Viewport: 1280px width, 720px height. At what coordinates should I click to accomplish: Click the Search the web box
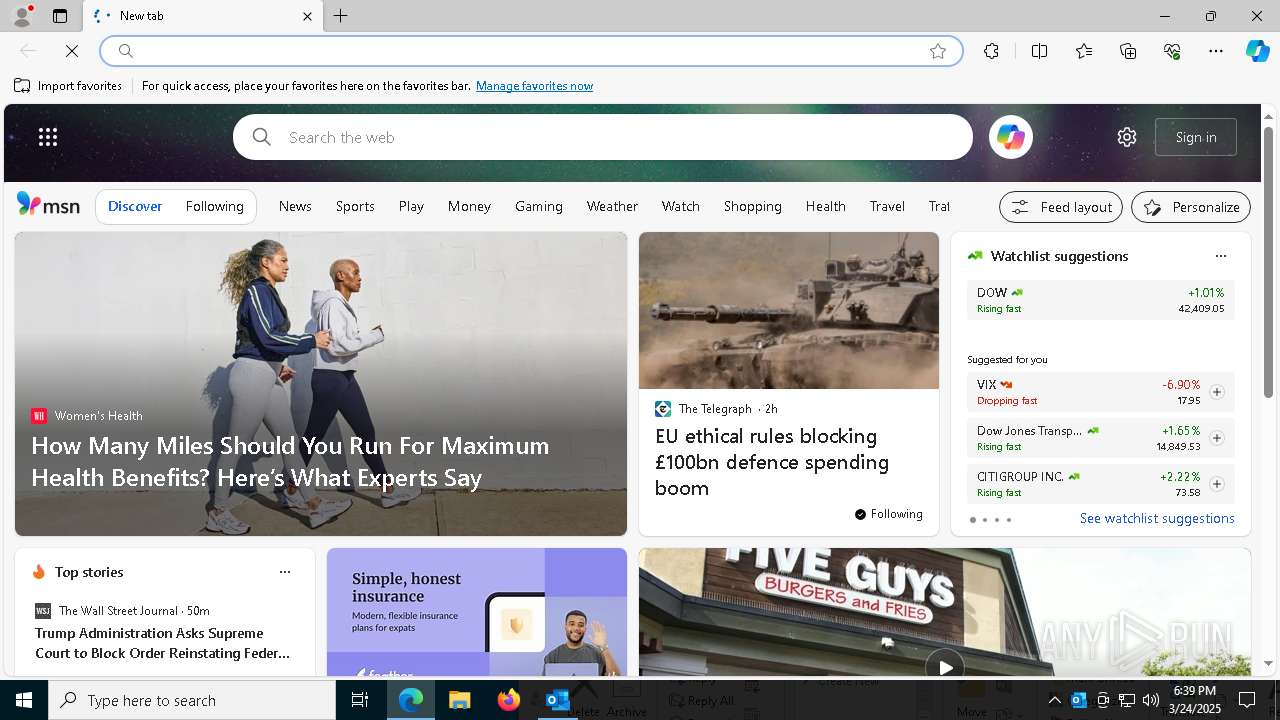(602, 137)
